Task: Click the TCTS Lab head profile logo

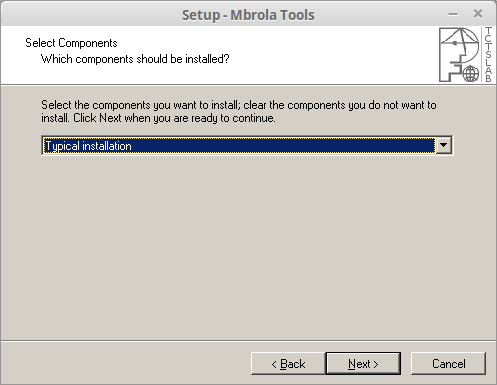Action: [459, 55]
